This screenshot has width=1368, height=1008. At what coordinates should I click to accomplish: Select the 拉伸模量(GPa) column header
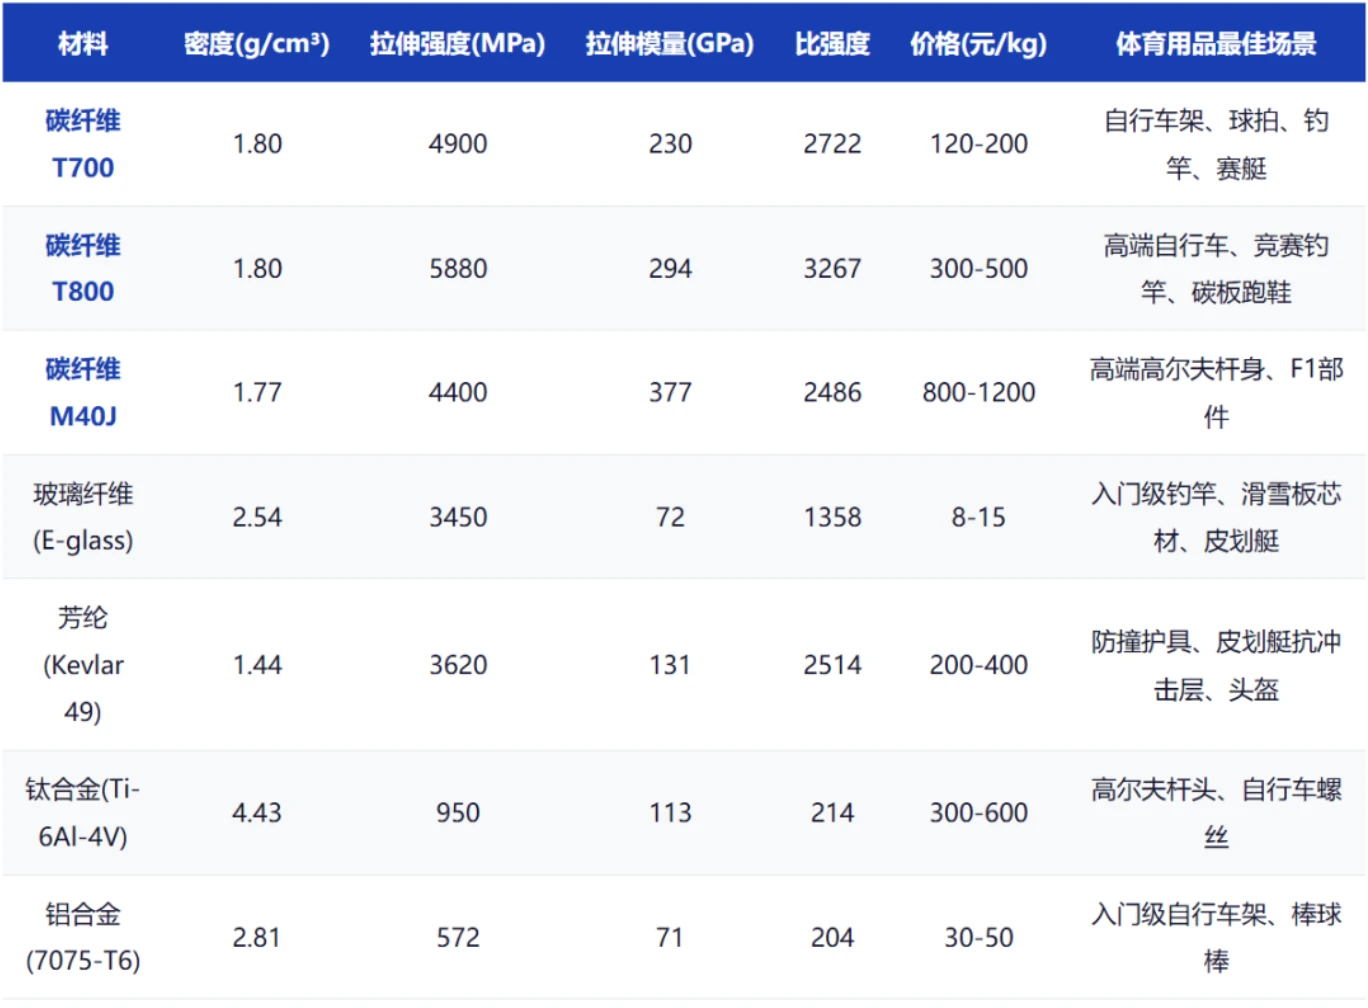[x=670, y=43]
